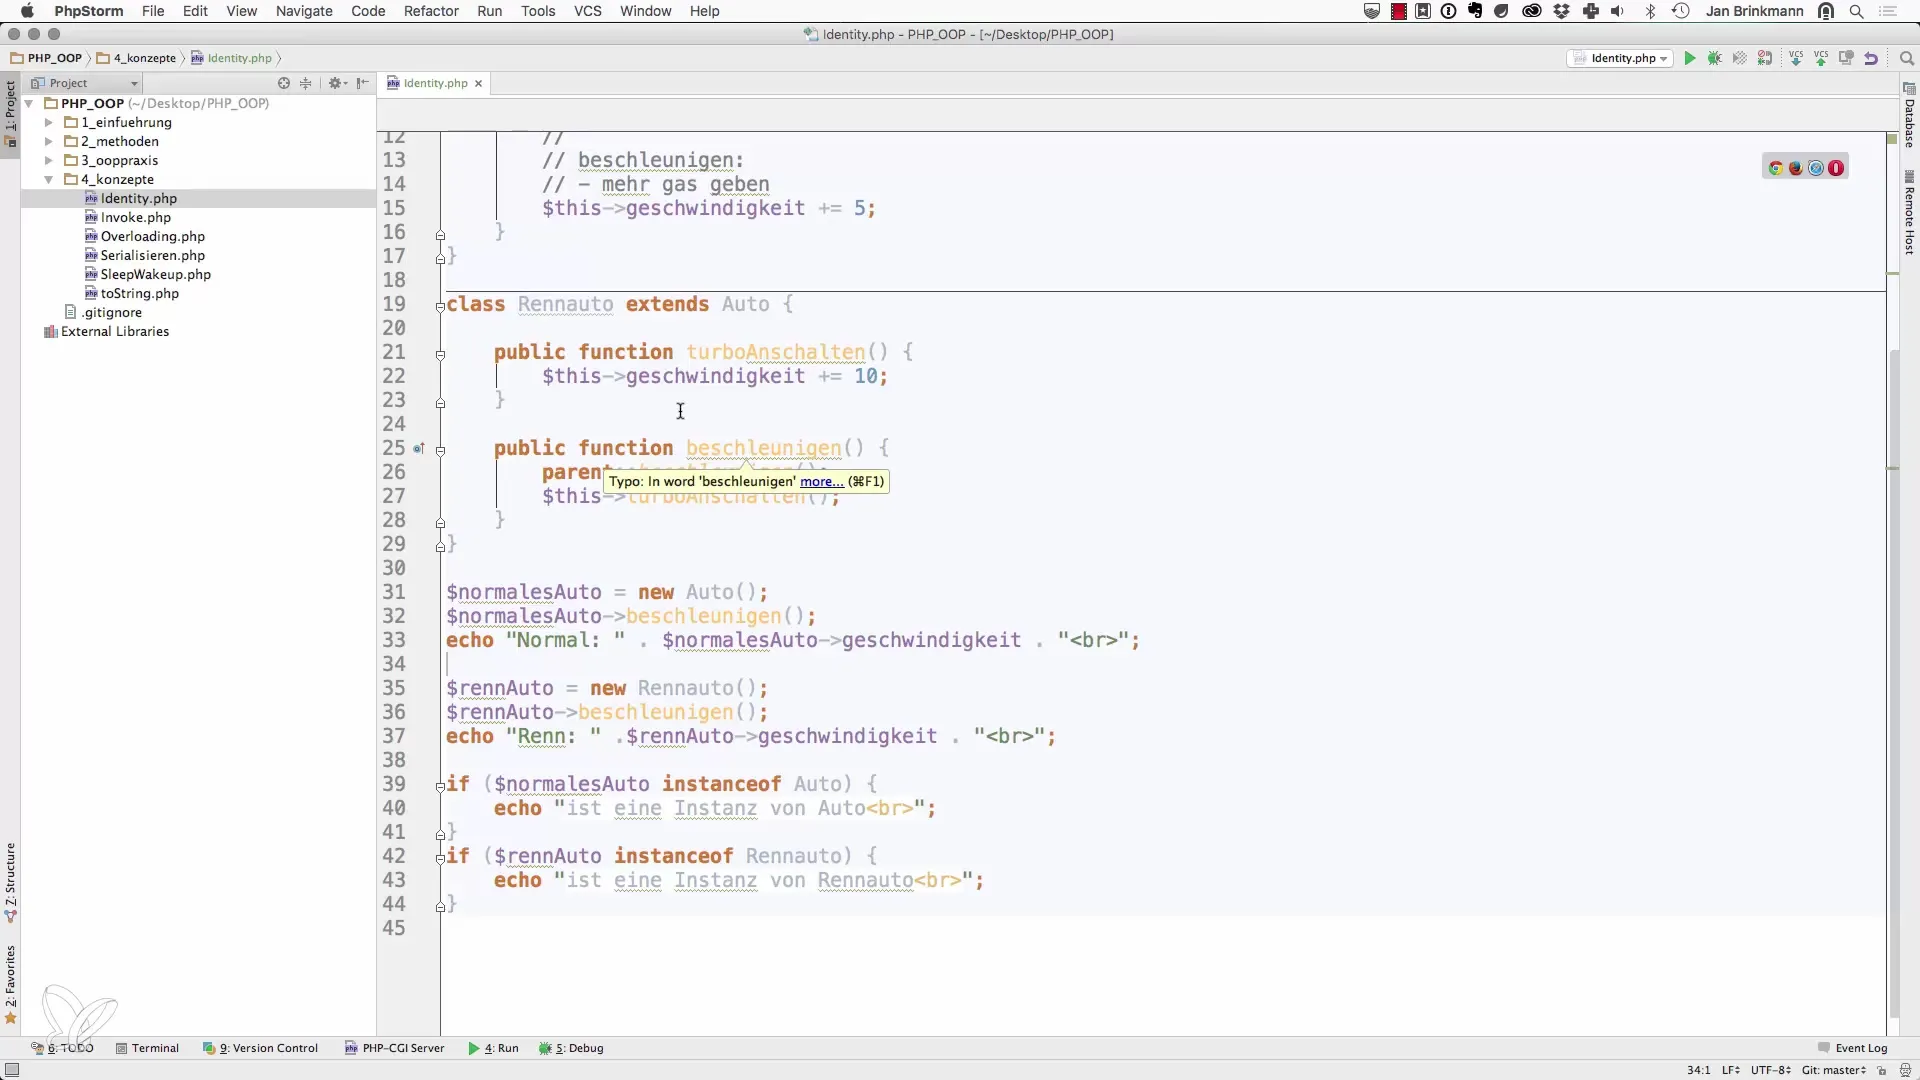Expand the 2_methoden folder

click(48, 141)
